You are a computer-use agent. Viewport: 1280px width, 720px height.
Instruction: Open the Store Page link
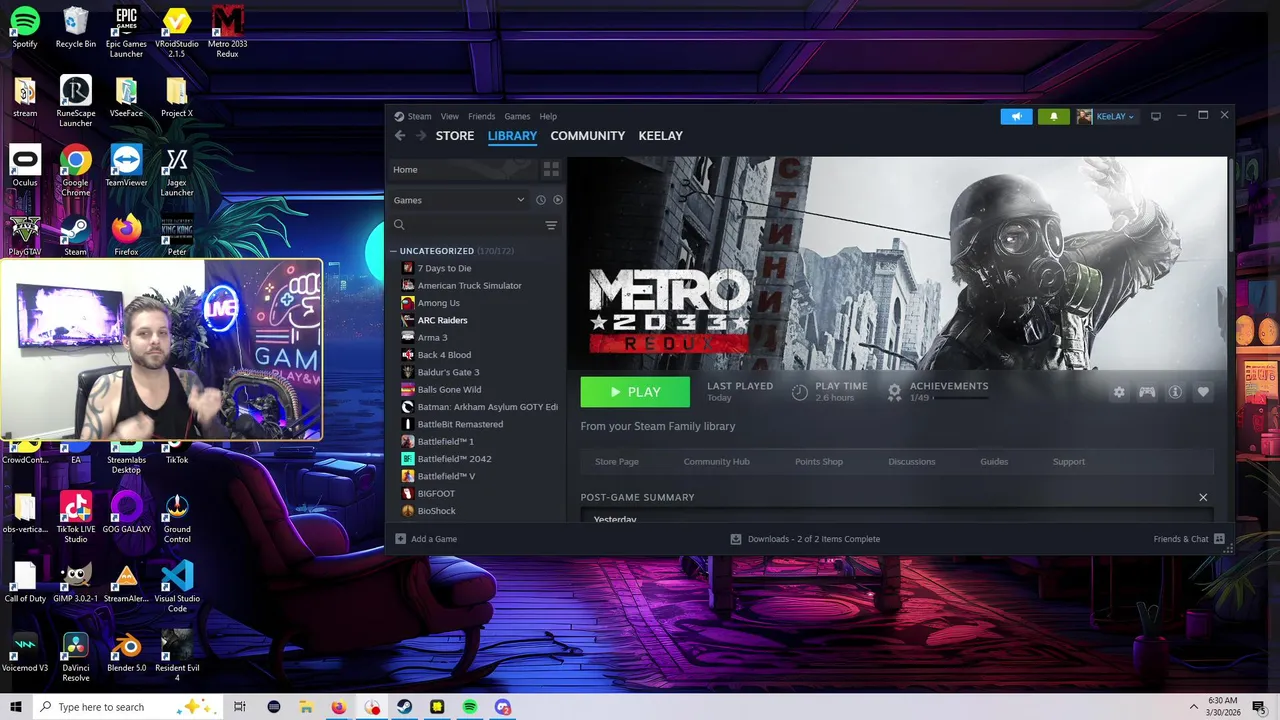617,462
